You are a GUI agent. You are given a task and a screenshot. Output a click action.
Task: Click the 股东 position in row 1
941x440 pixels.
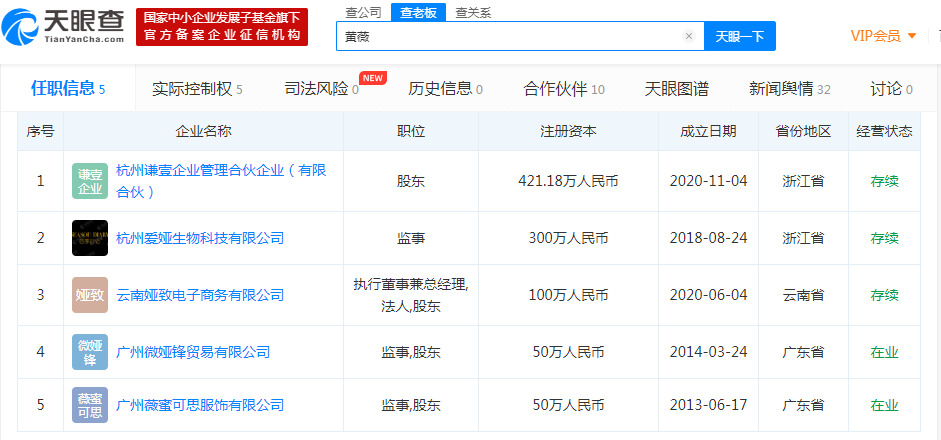click(x=411, y=181)
